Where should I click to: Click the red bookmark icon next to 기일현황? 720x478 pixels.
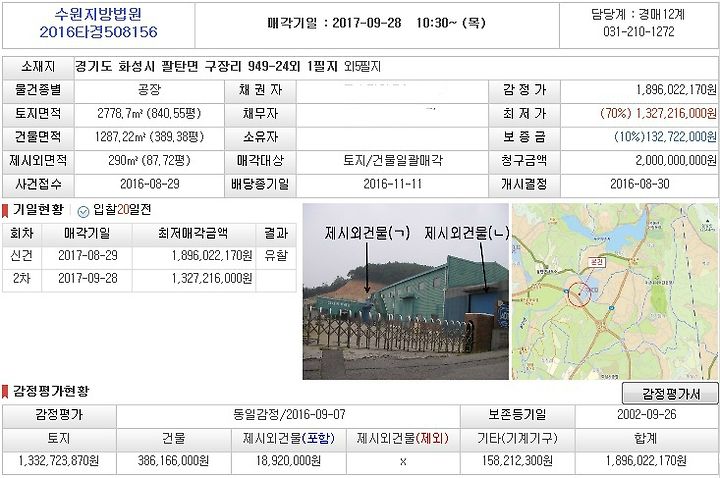click(5, 211)
